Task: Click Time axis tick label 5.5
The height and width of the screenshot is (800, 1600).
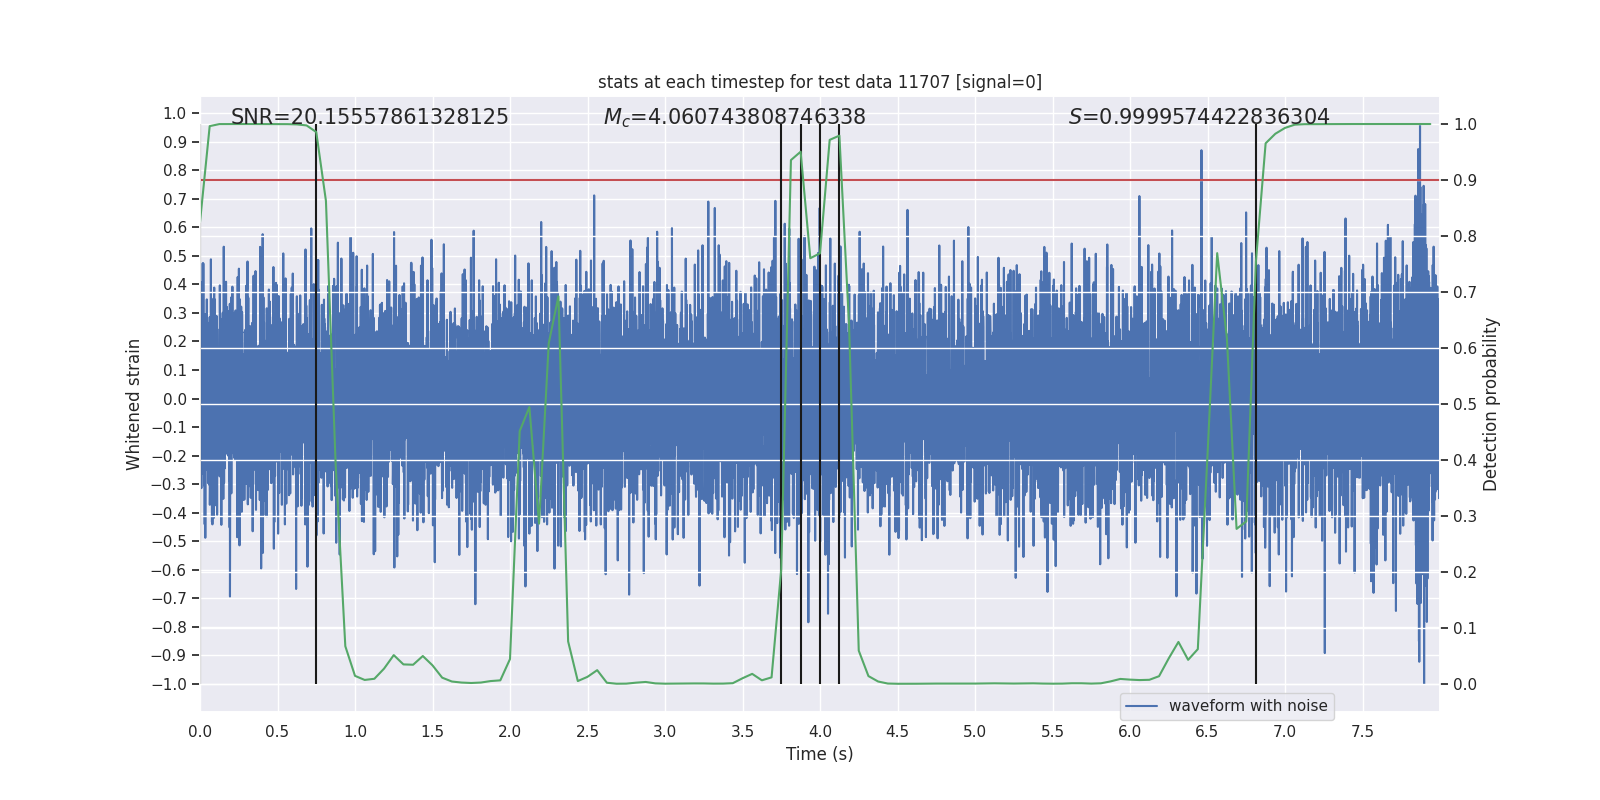Action: click(1052, 731)
